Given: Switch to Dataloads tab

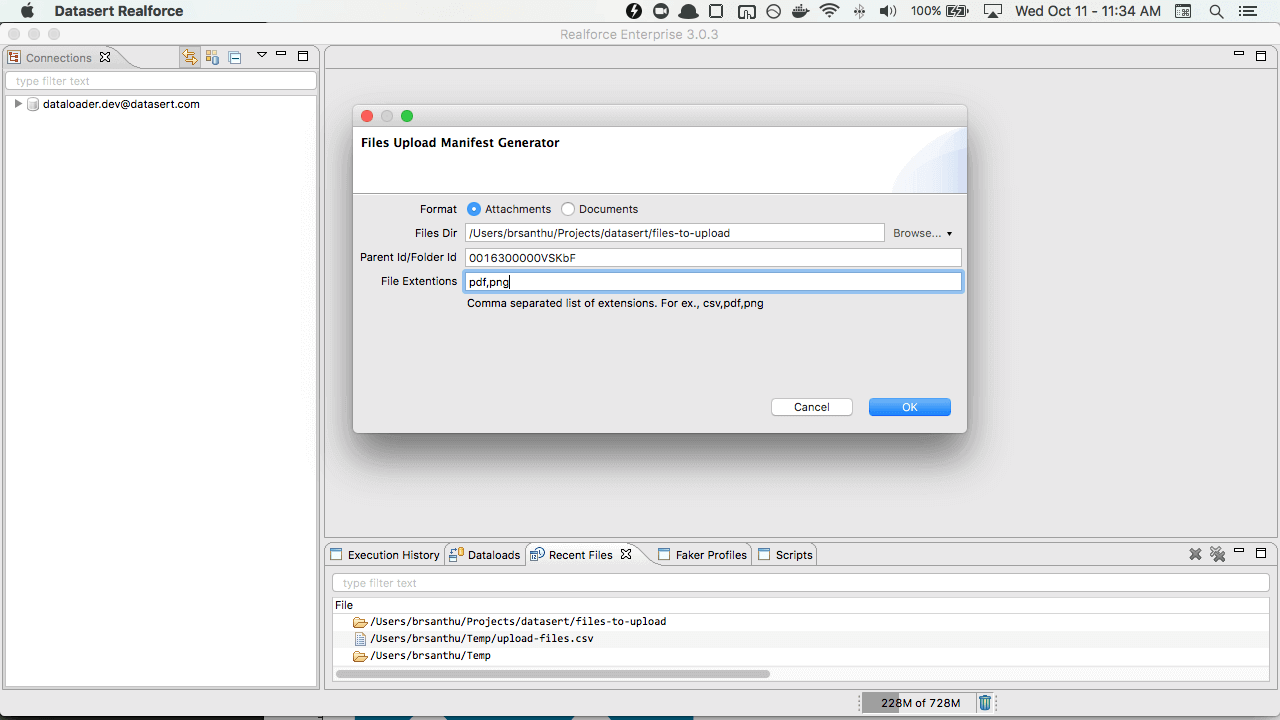Looking at the screenshot, I should 485,555.
